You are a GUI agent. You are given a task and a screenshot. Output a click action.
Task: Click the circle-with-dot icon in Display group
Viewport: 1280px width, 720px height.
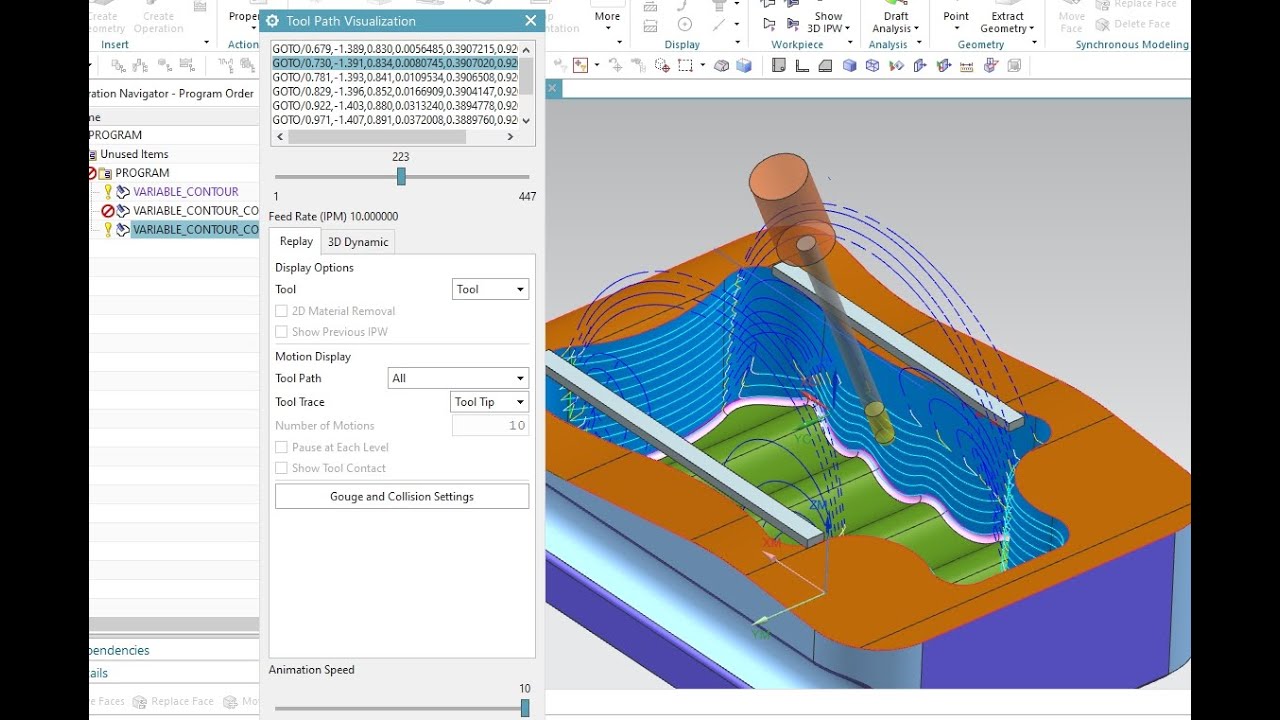(x=685, y=23)
